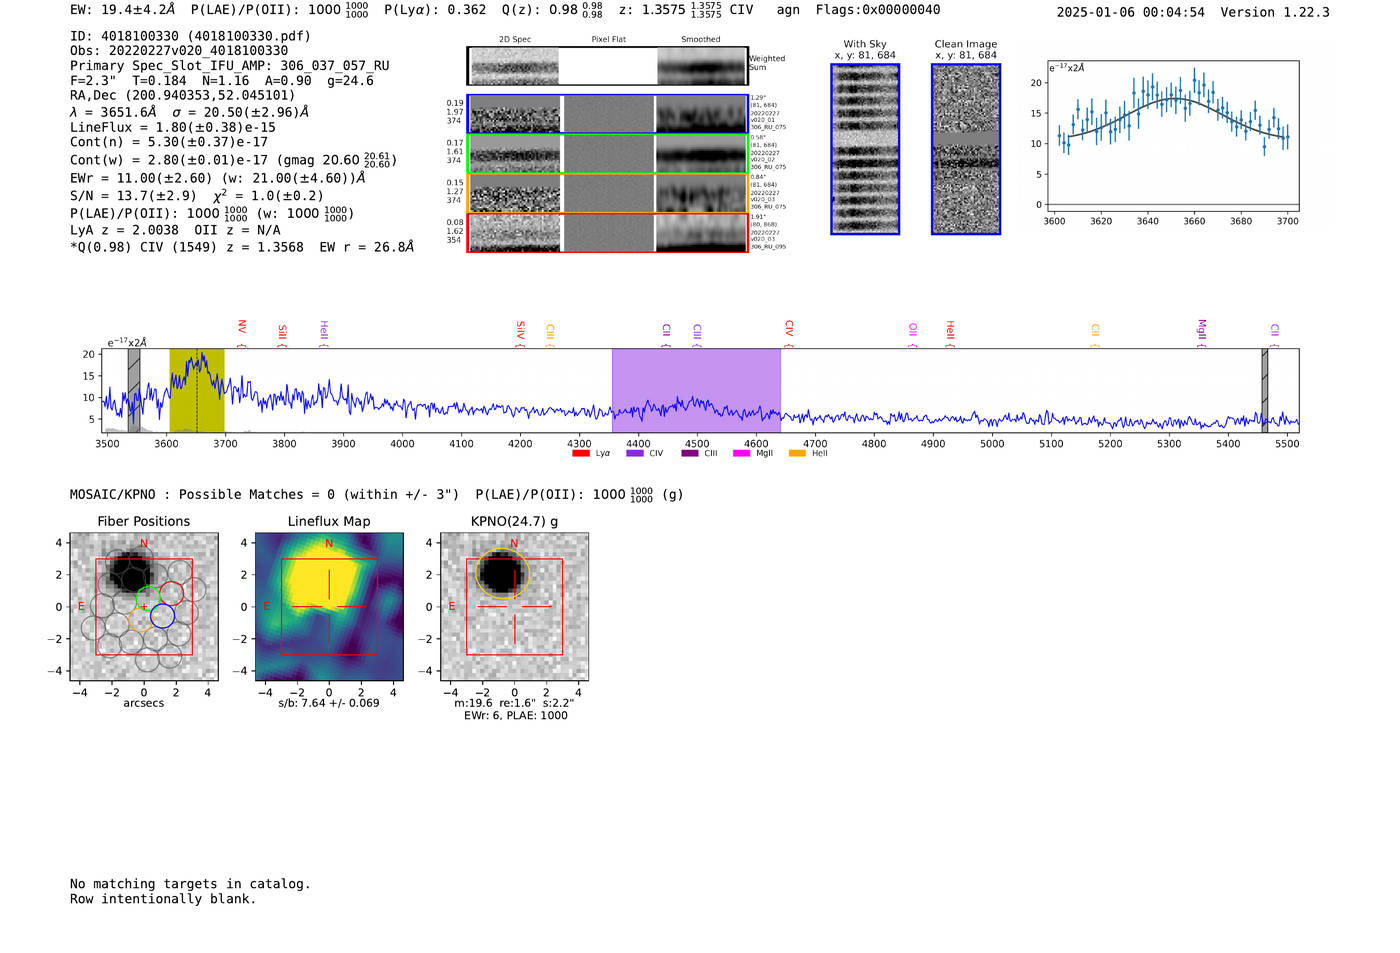Click the RA,Dec coordinates line
This screenshot has width=1400, height=953.
[183, 96]
